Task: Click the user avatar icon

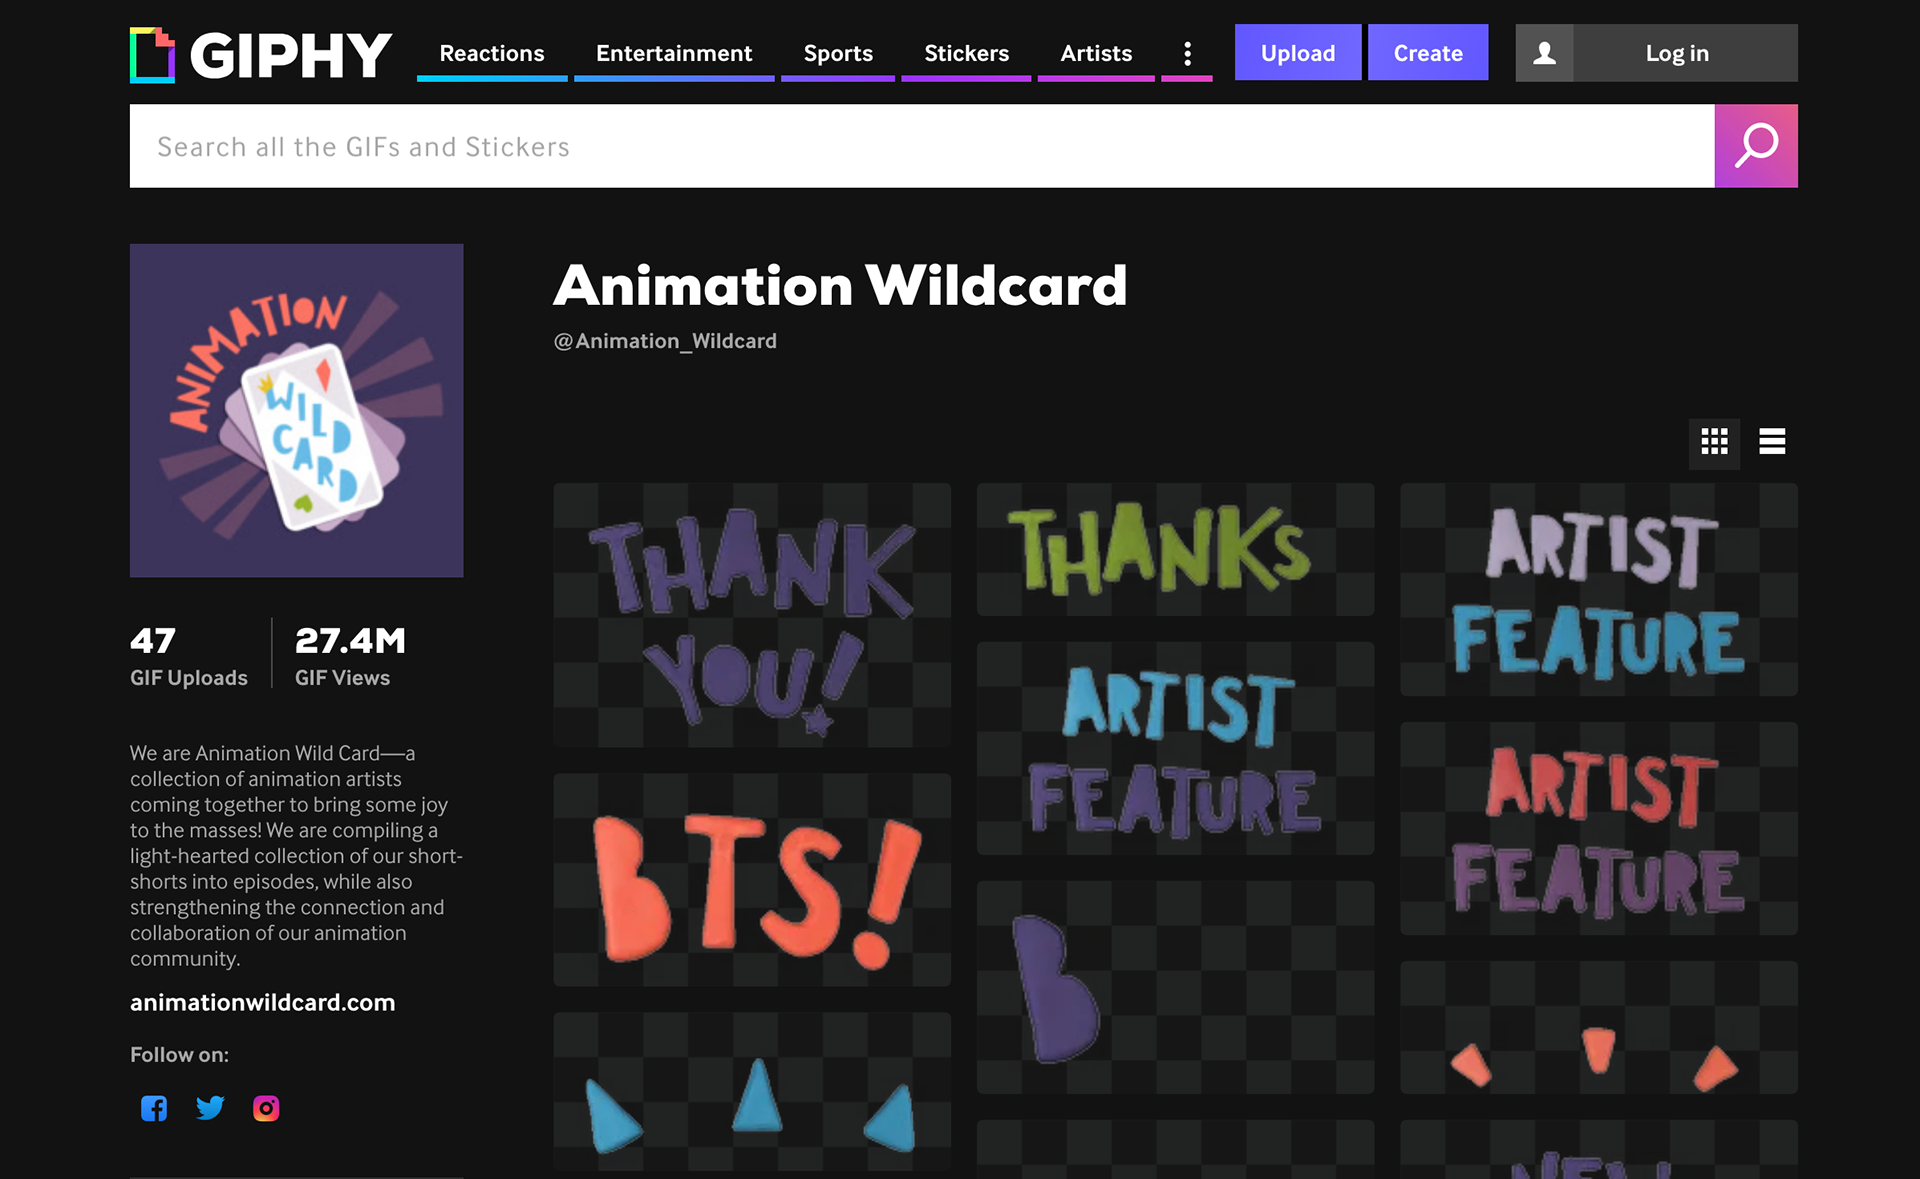Action: [1545, 53]
